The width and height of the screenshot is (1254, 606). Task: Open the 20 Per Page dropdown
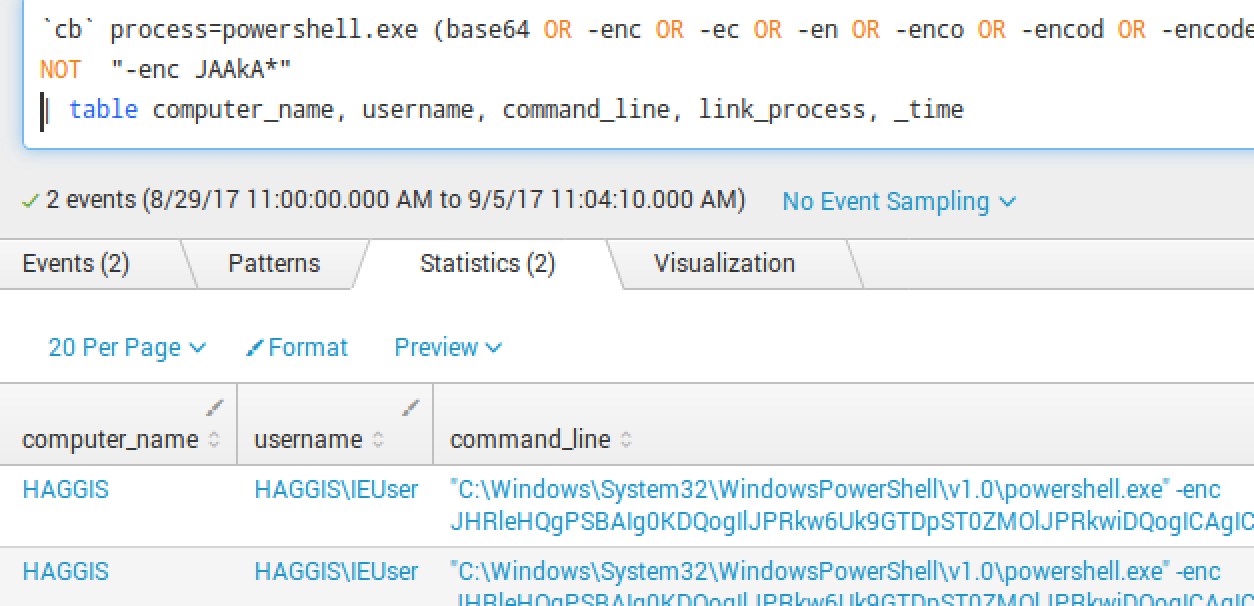[126, 348]
